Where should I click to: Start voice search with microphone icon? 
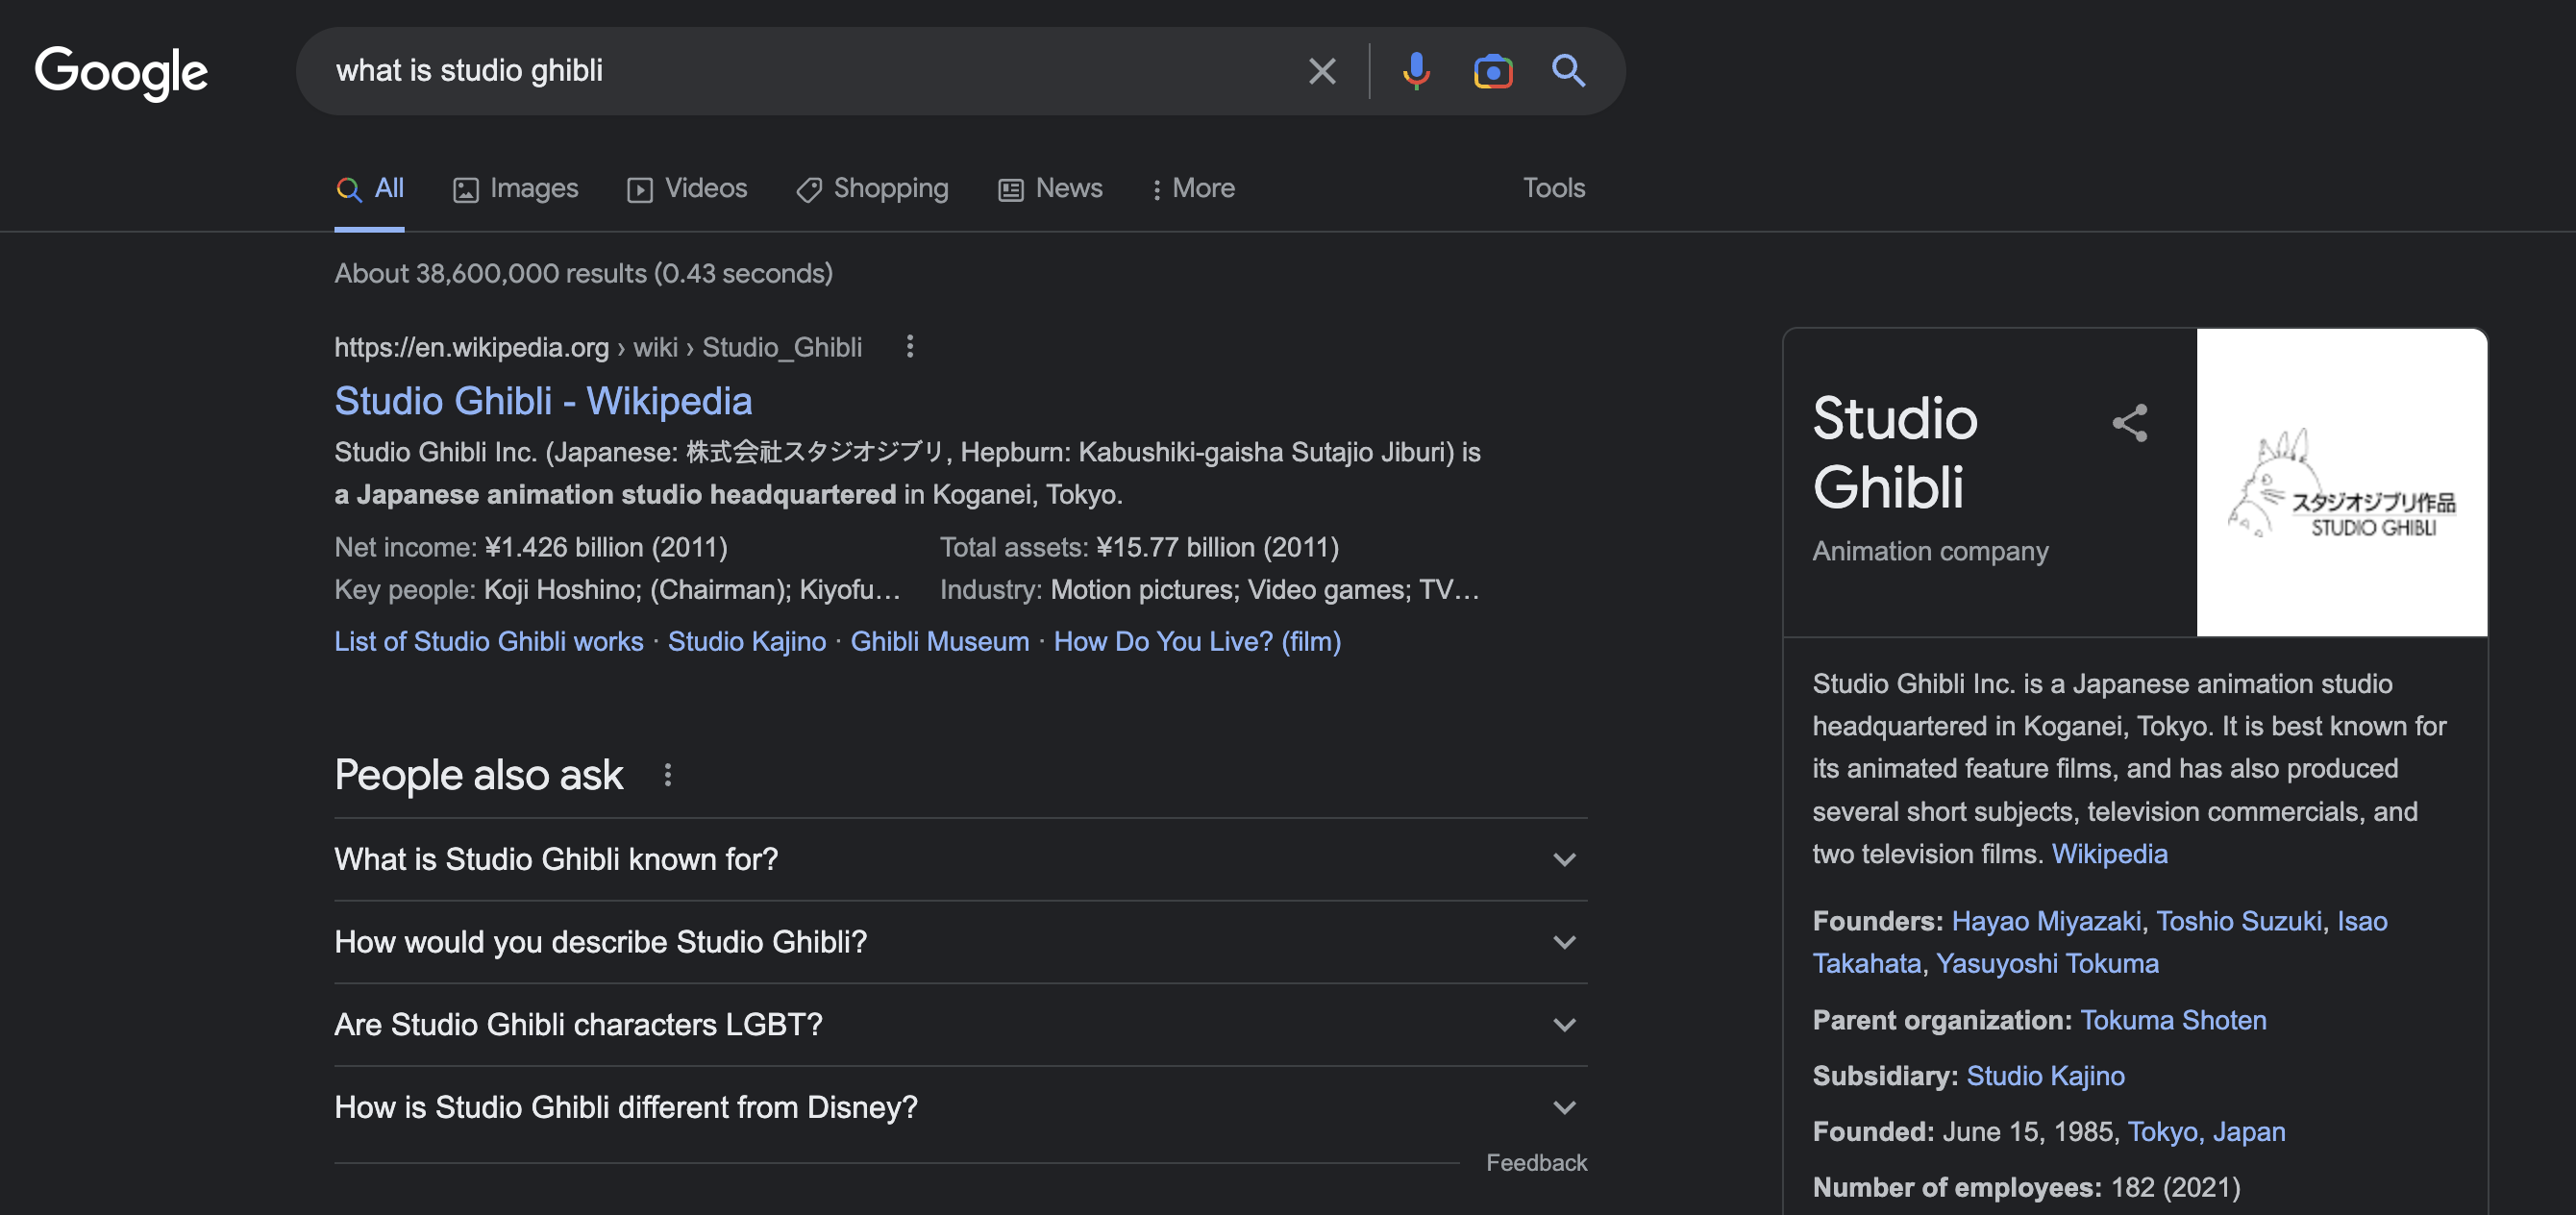(1415, 71)
